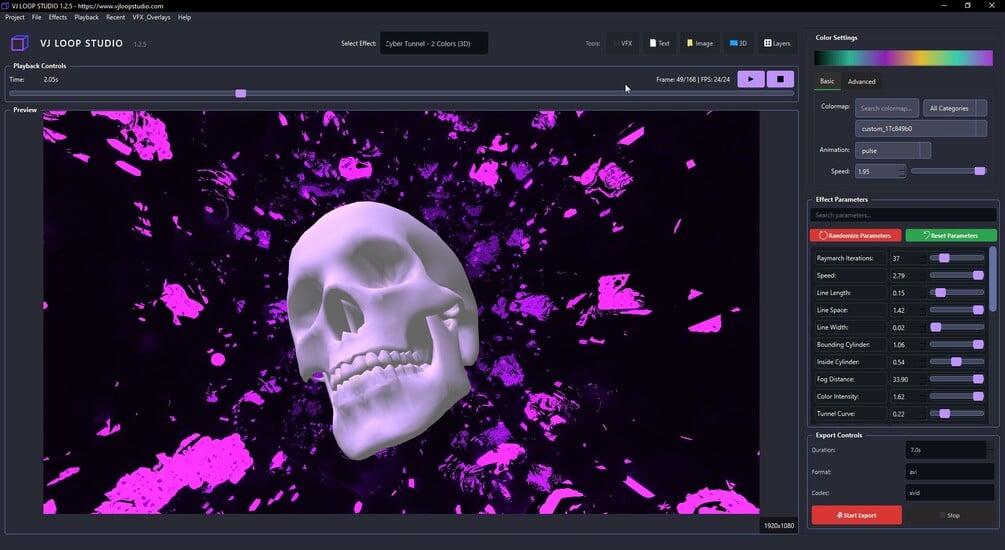The image size is (1005, 550).
Task: Switch to the Advanced color tab
Action: pos(861,81)
